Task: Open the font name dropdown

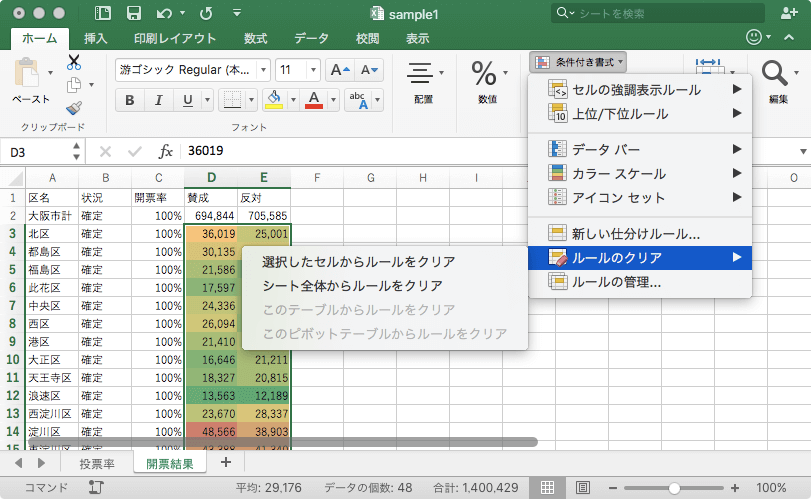Action: click(263, 70)
